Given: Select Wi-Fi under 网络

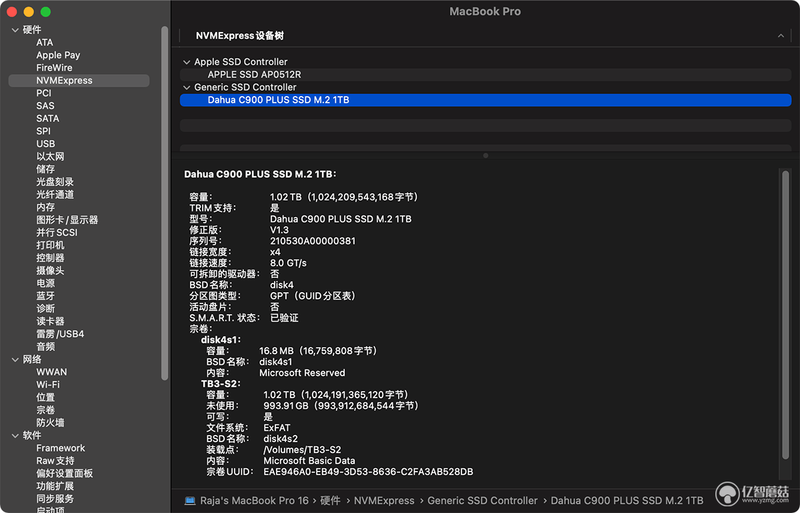Looking at the screenshot, I should (x=48, y=385).
